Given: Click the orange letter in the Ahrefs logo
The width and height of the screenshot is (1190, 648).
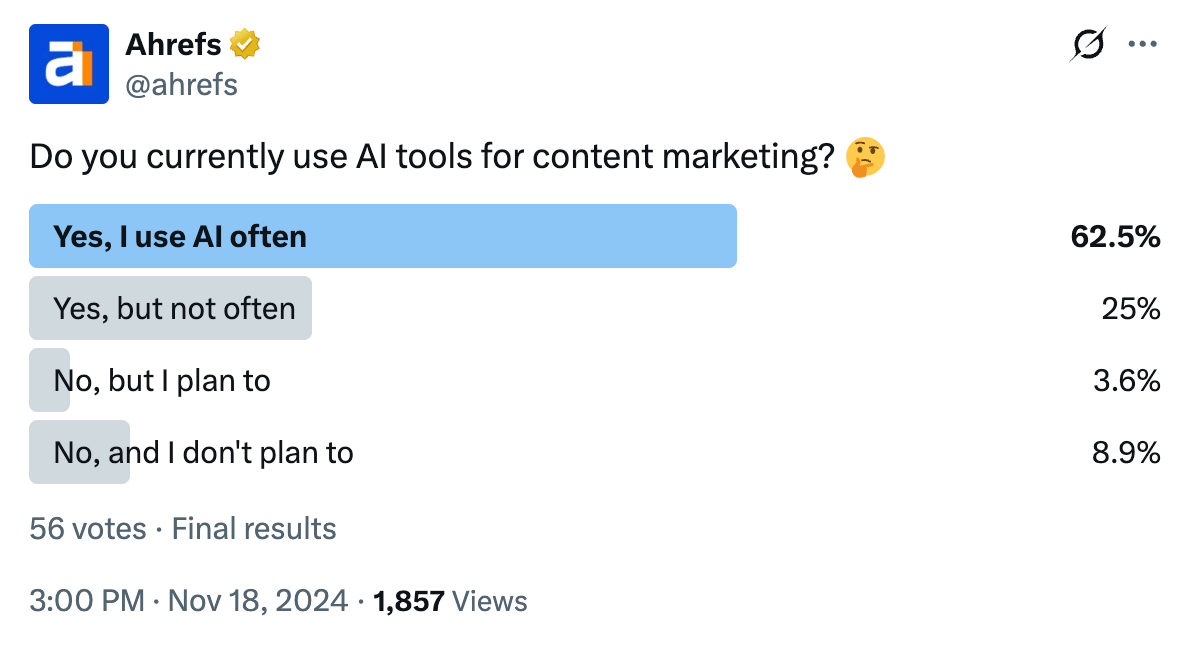Looking at the screenshot, I should [x=88, y=63].
